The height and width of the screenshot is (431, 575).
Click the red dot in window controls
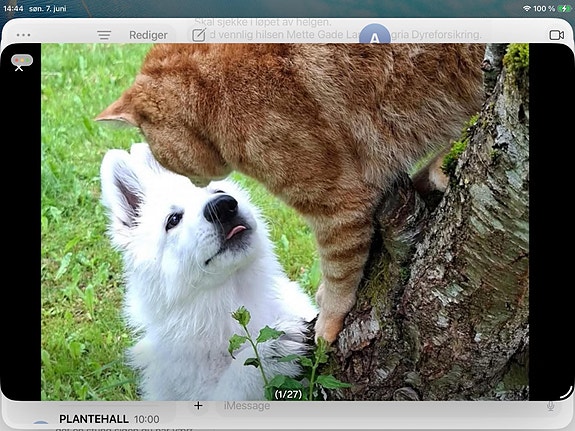pos(17,60)
